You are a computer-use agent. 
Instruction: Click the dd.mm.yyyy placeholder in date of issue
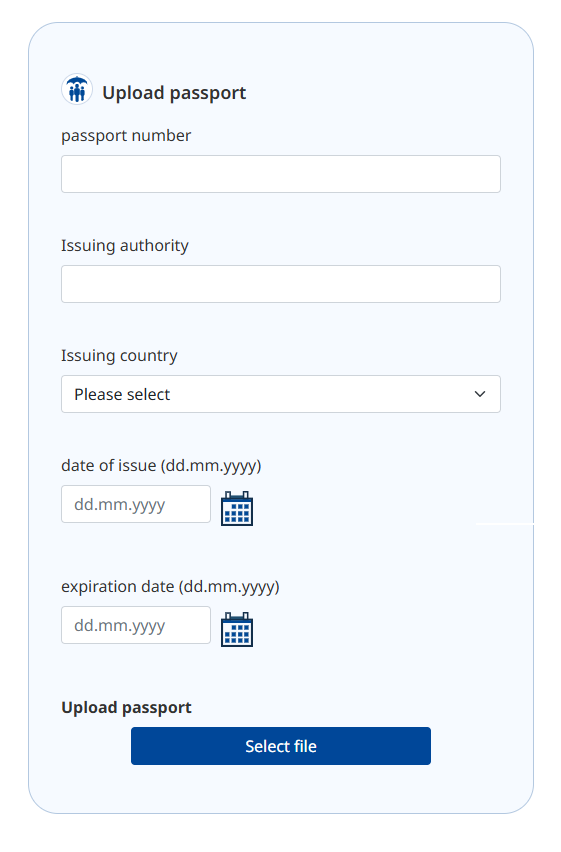[120, 505]
